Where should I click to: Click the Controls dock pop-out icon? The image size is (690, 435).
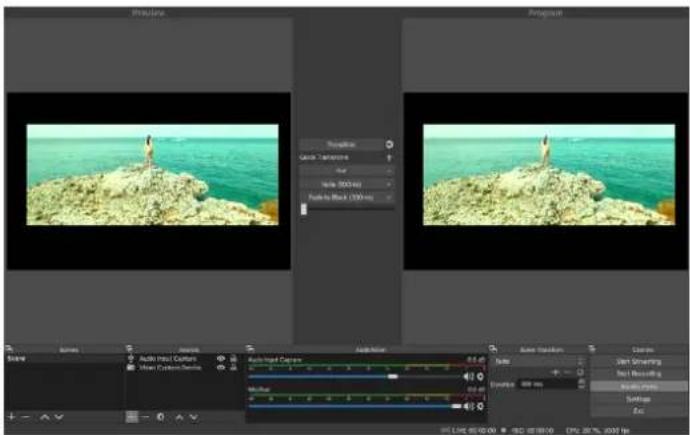(x=592, y=349)
